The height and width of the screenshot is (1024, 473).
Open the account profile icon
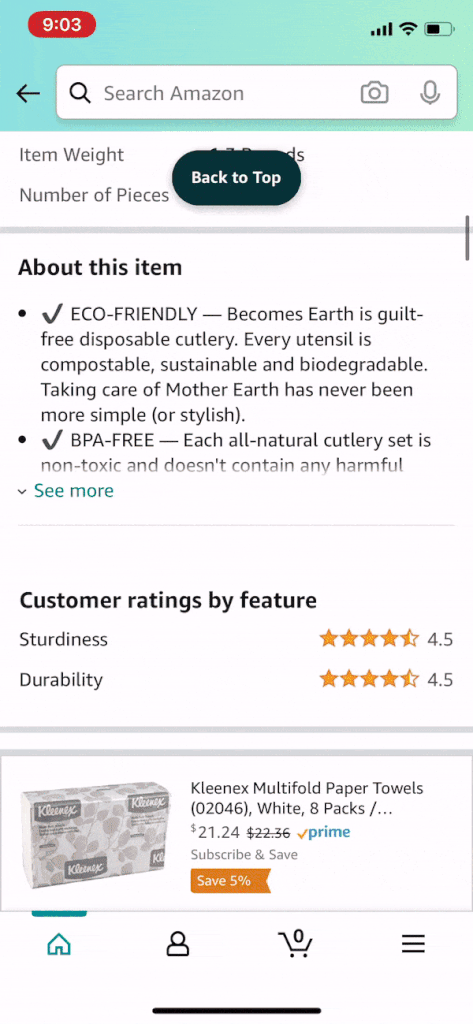pos(178,944)
